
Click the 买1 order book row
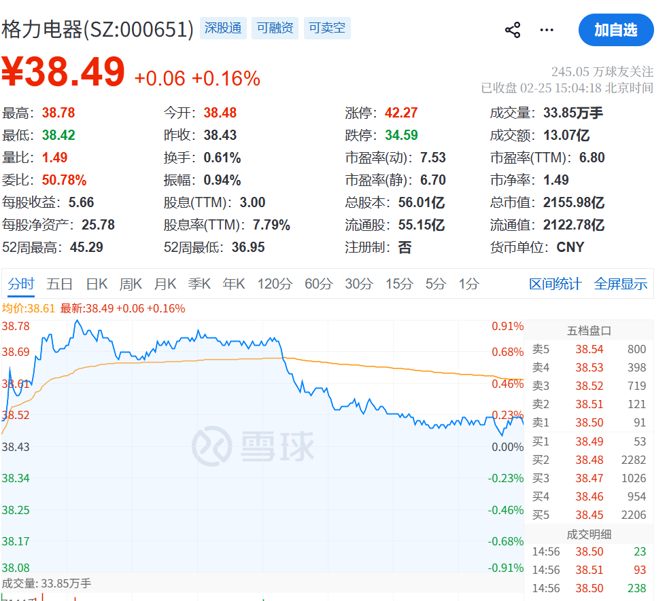(x=589, y=440)
